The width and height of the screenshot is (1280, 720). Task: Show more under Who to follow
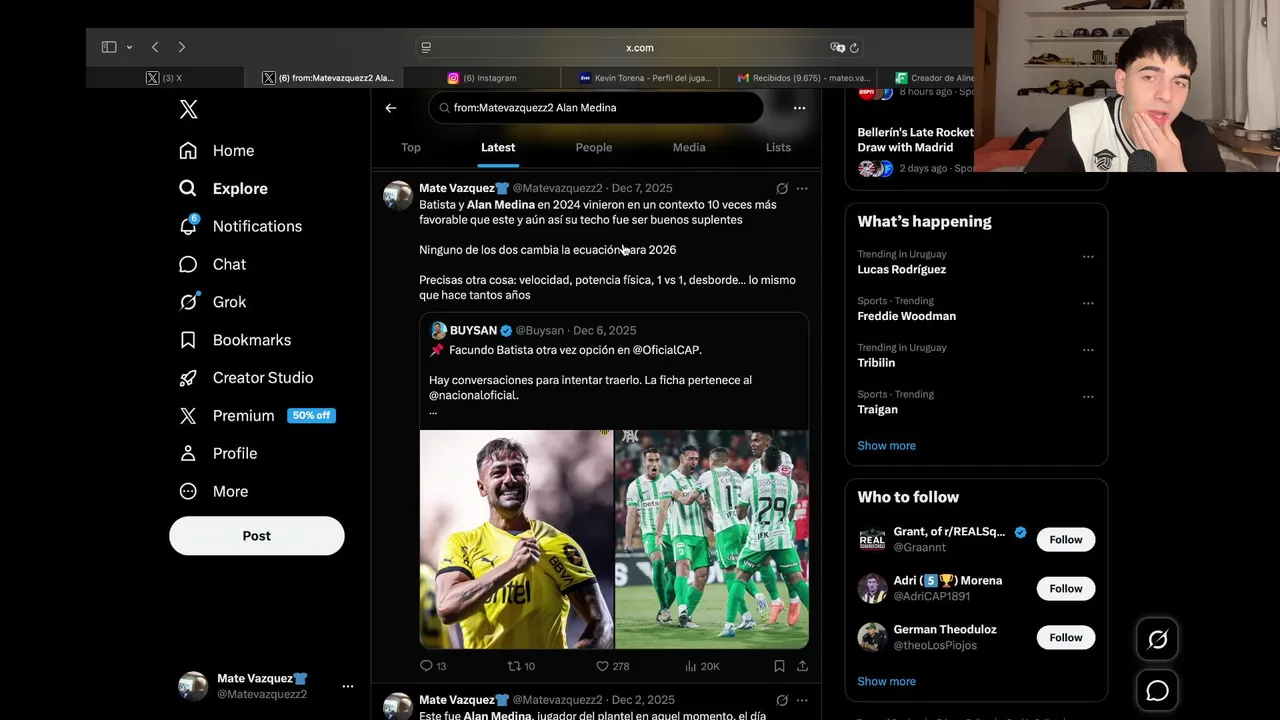click(886, 682)
